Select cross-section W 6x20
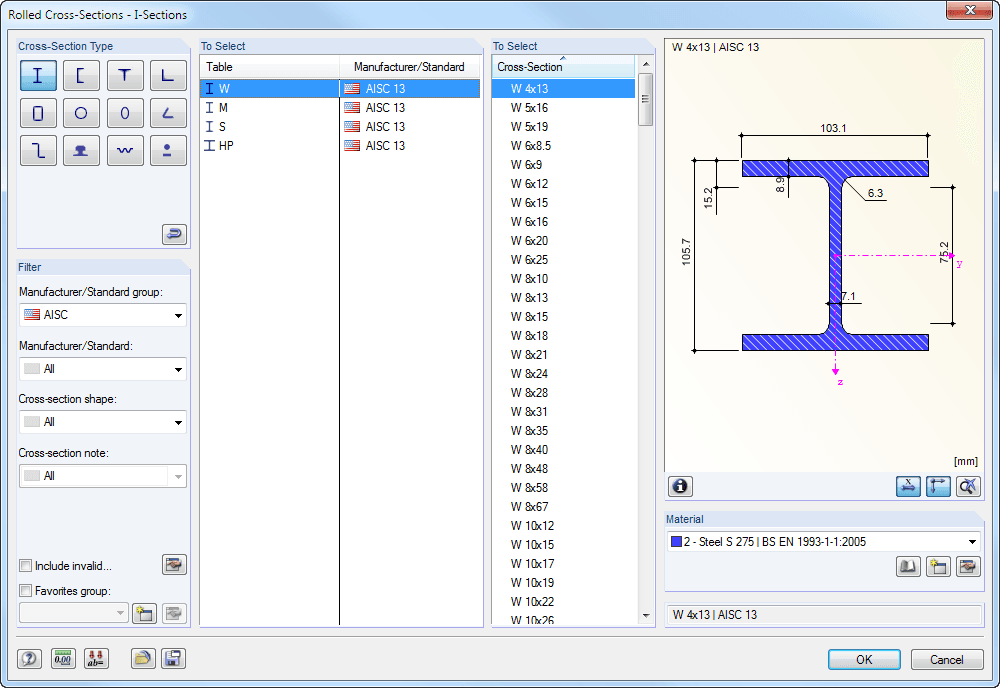Viewport: 1000px width, 688px height. click(x=564, y=241)
